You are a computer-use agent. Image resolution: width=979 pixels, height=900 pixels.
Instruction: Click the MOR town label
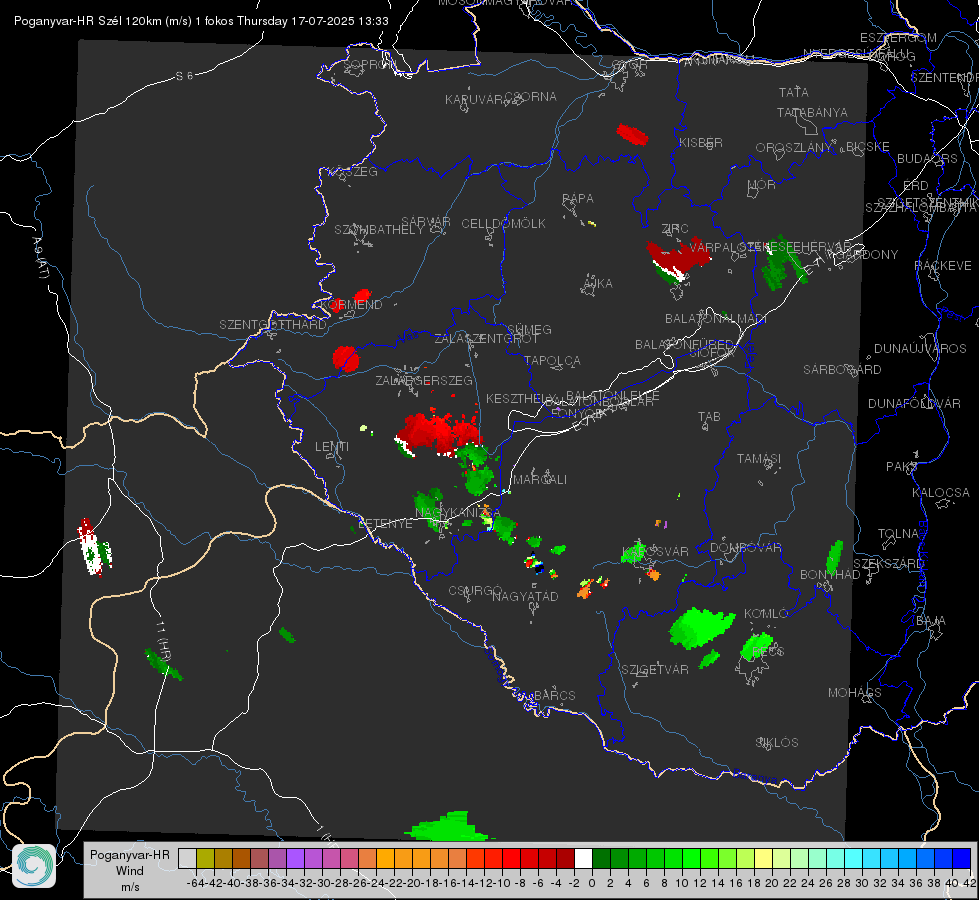tap(762, 184)
